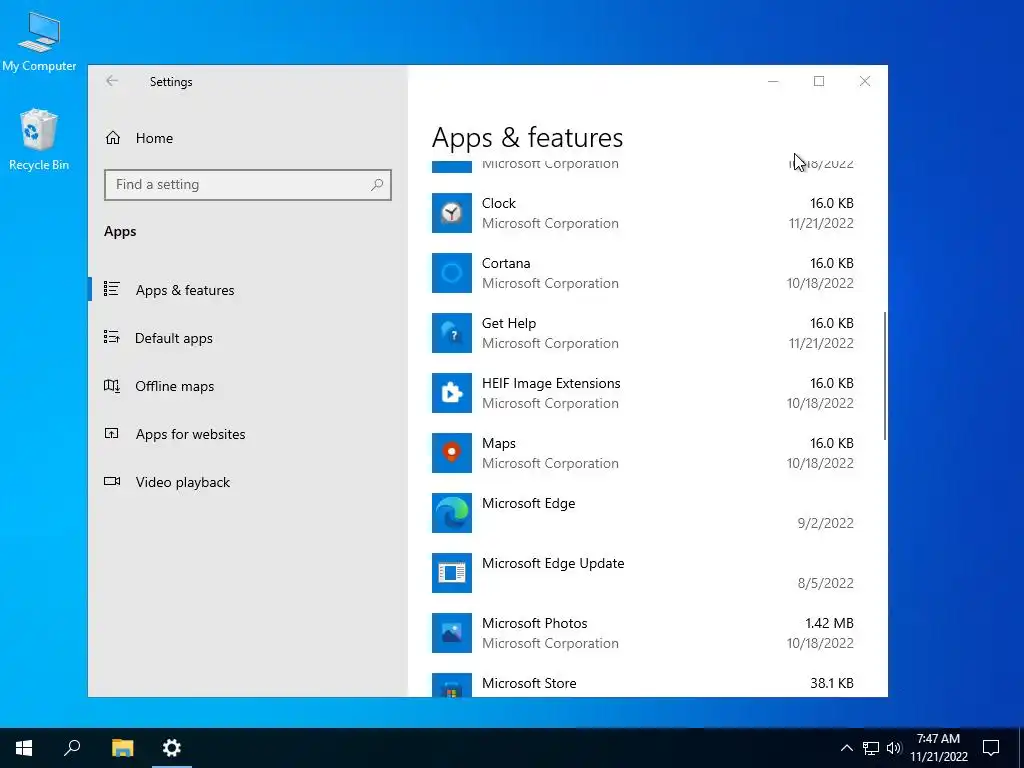
Task: Select the Cortana entry name
Action: click(x=506, y=263)
